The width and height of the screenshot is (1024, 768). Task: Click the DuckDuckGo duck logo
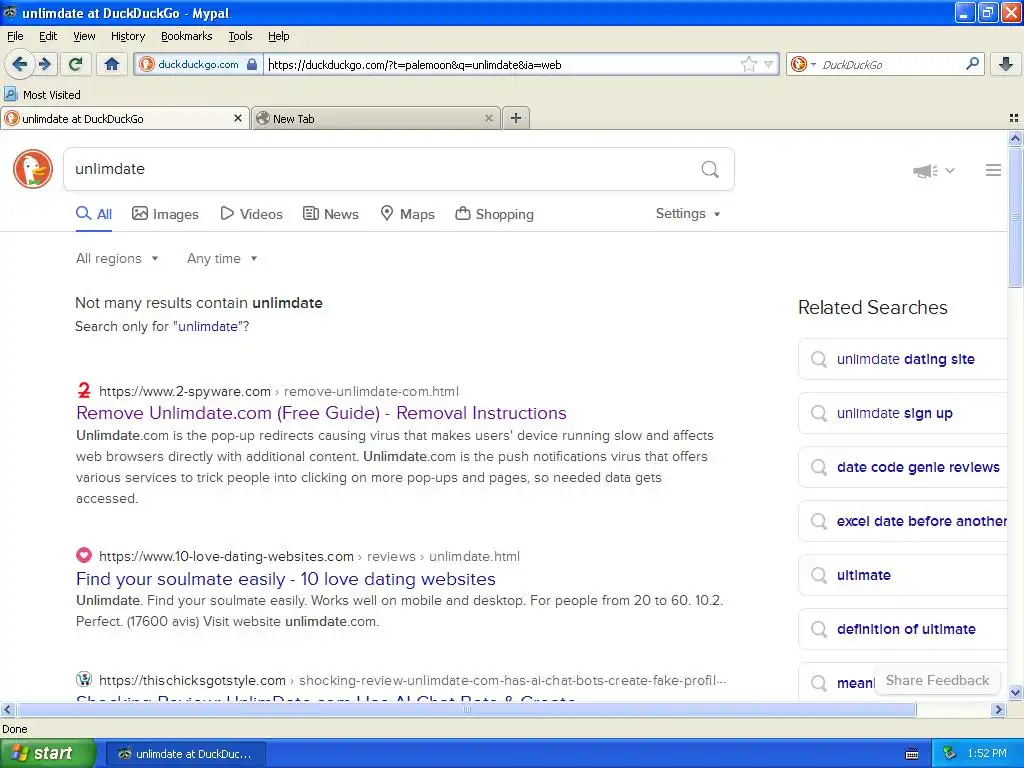pyautogui.click(x=33, y=169)
